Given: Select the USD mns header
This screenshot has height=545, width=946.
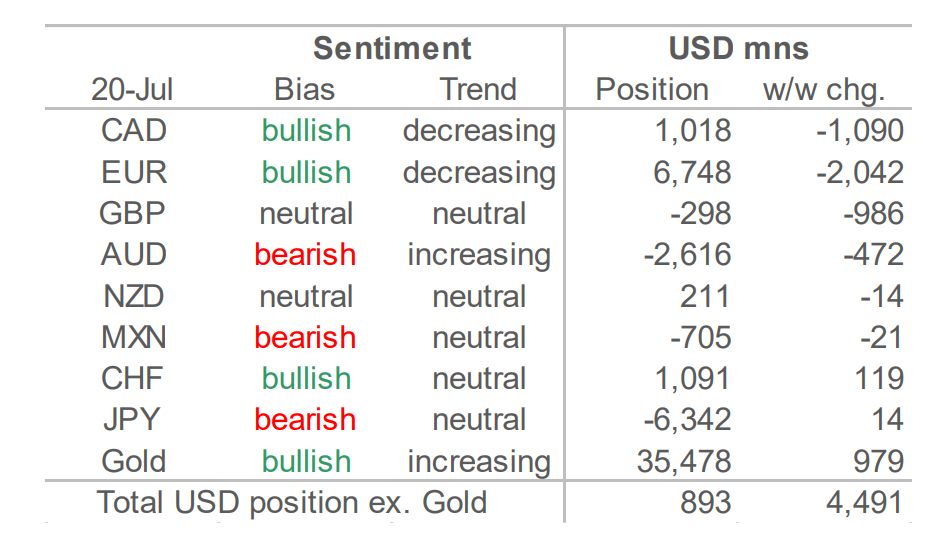Looking at the screenshot, I should pyautogui.click(x=738, y=48).
